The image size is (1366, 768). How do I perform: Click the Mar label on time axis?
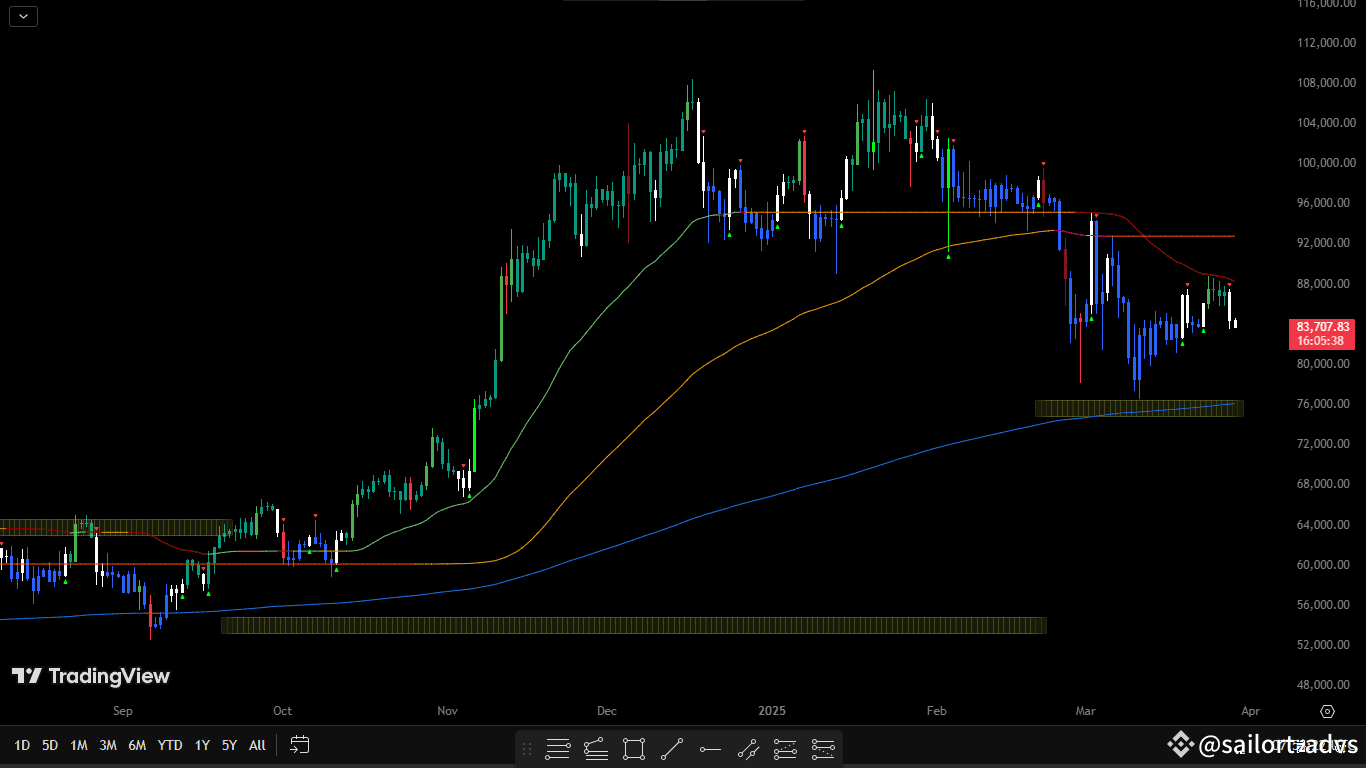click(1086, 711)
